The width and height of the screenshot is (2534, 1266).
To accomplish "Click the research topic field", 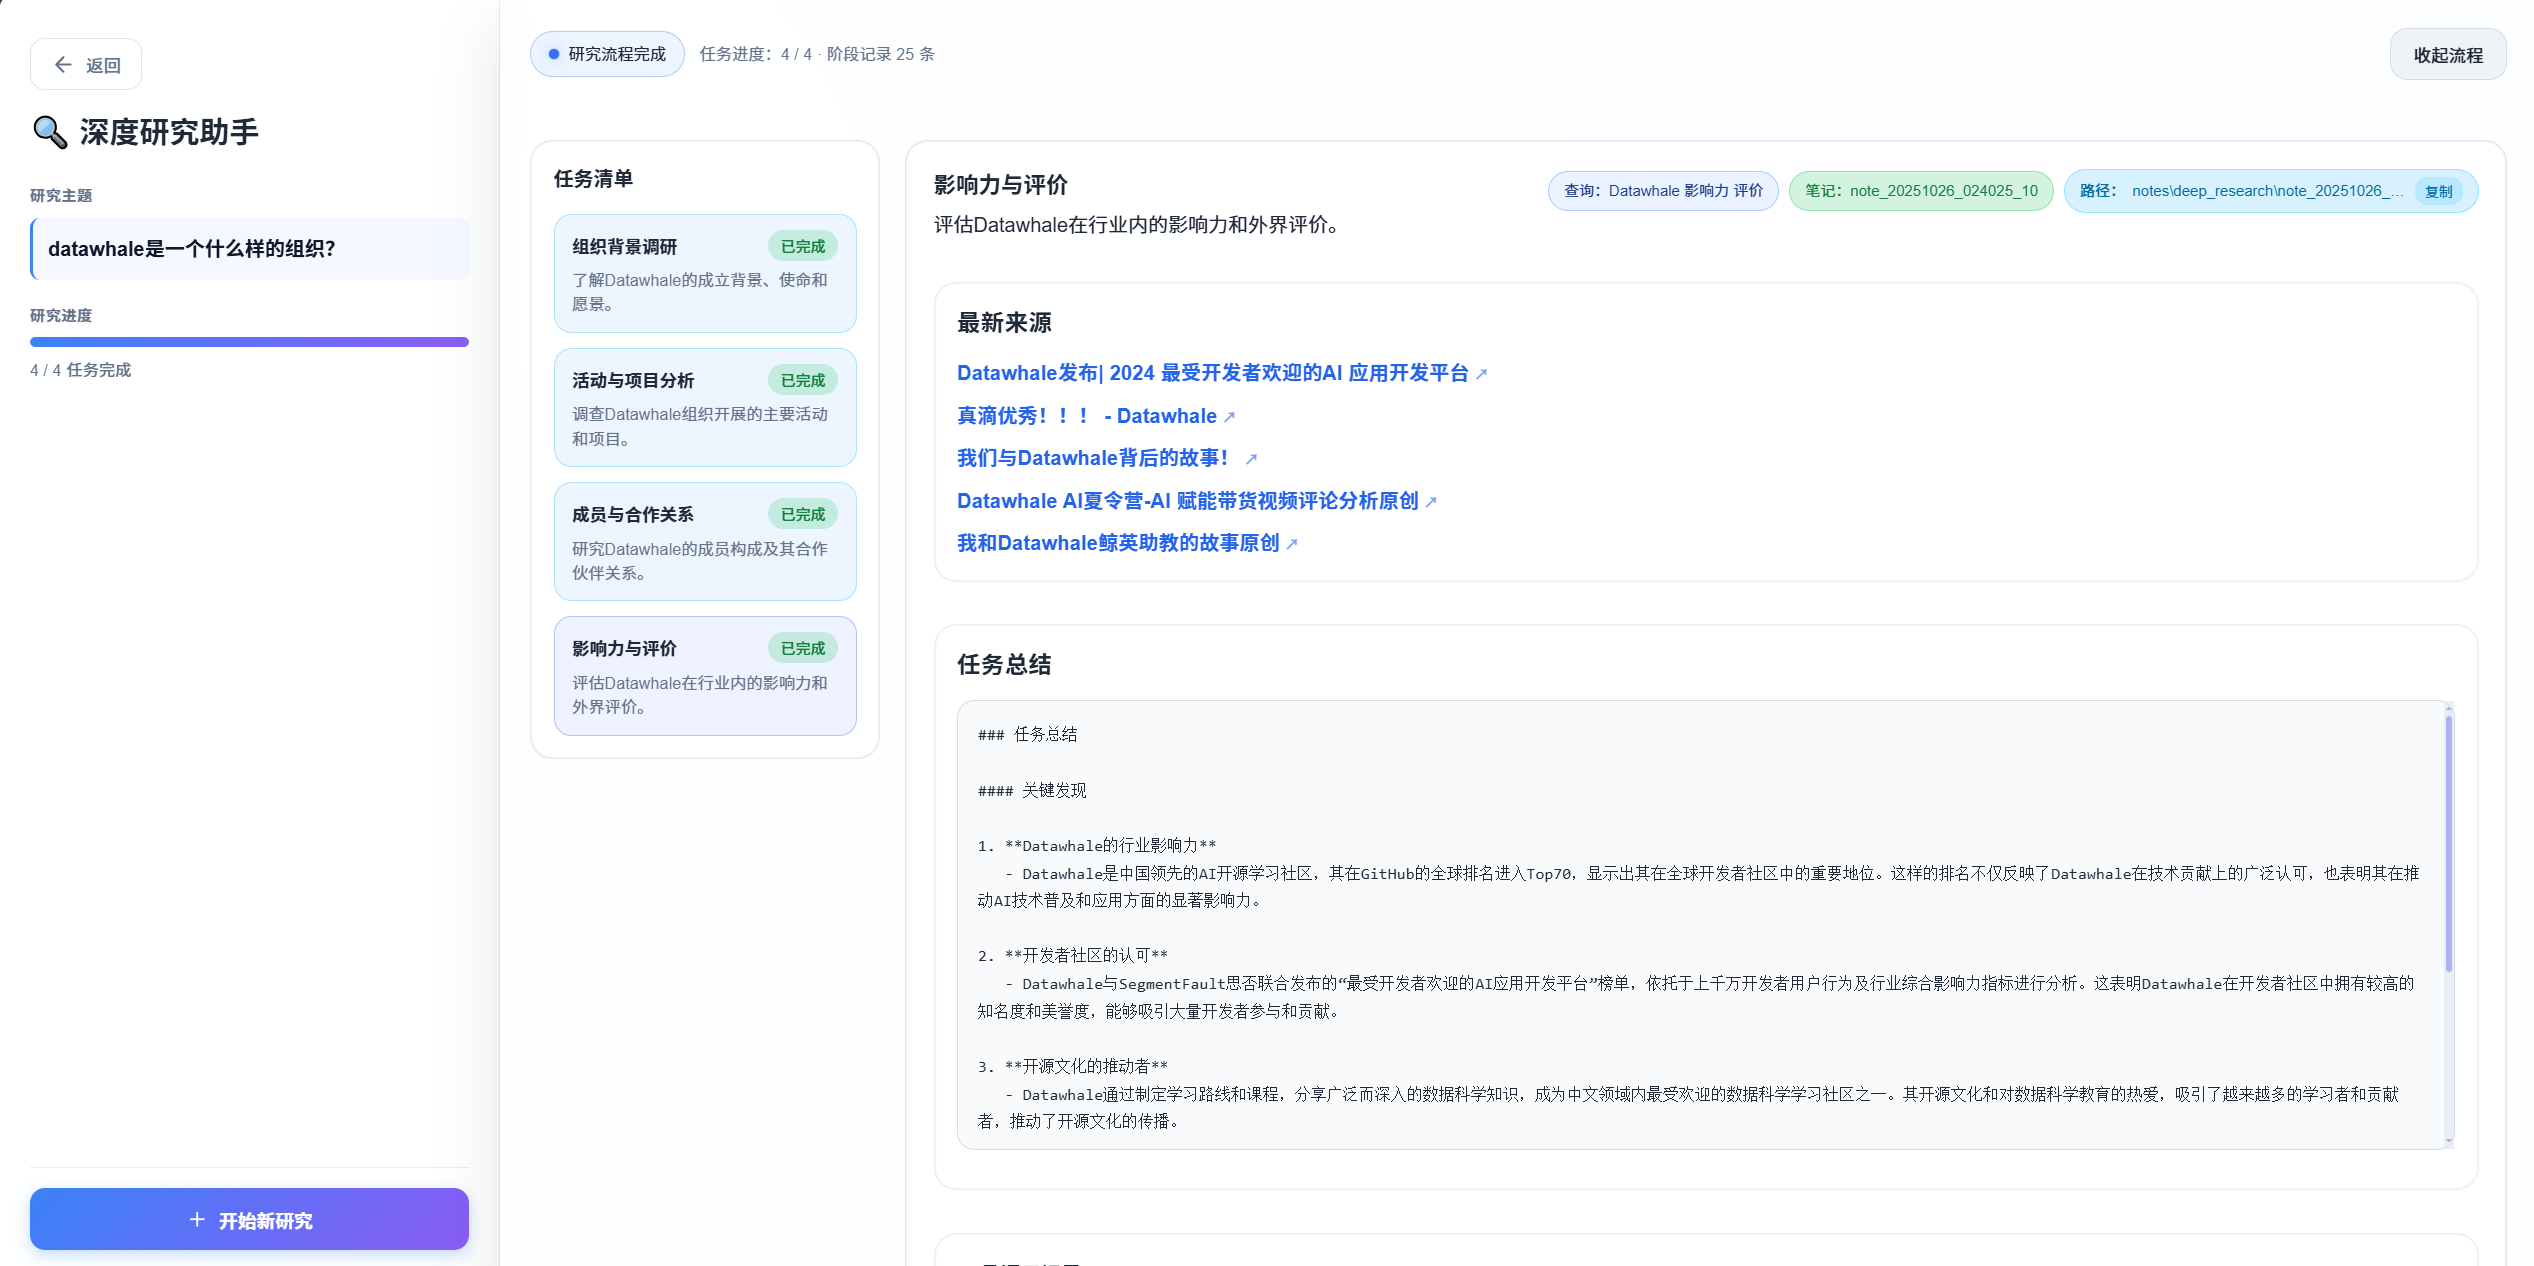I will click(x=250, y=249).
